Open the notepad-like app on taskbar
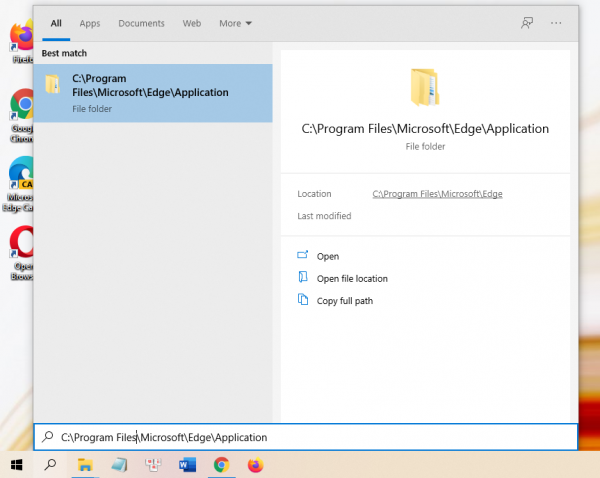This screenshot has width=600, height=478. (119, 465)
